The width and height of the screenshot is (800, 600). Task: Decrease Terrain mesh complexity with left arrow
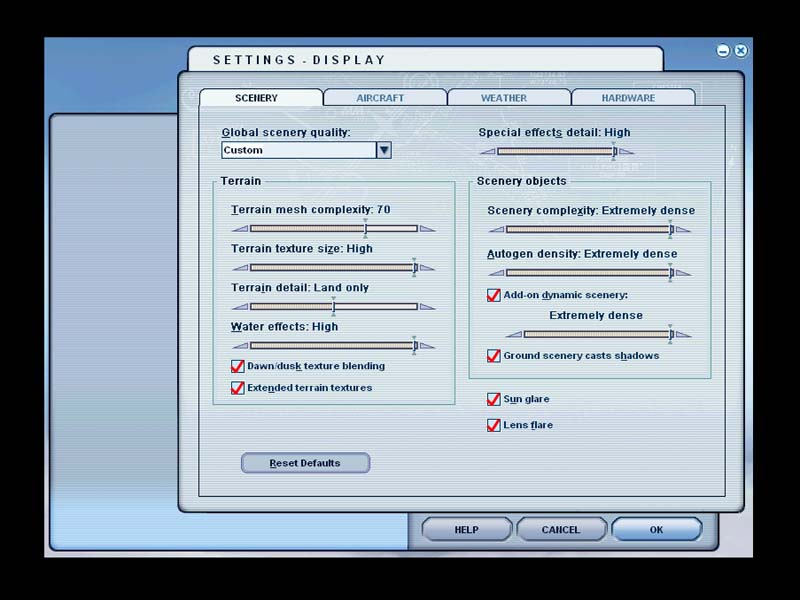pos(240,229)
